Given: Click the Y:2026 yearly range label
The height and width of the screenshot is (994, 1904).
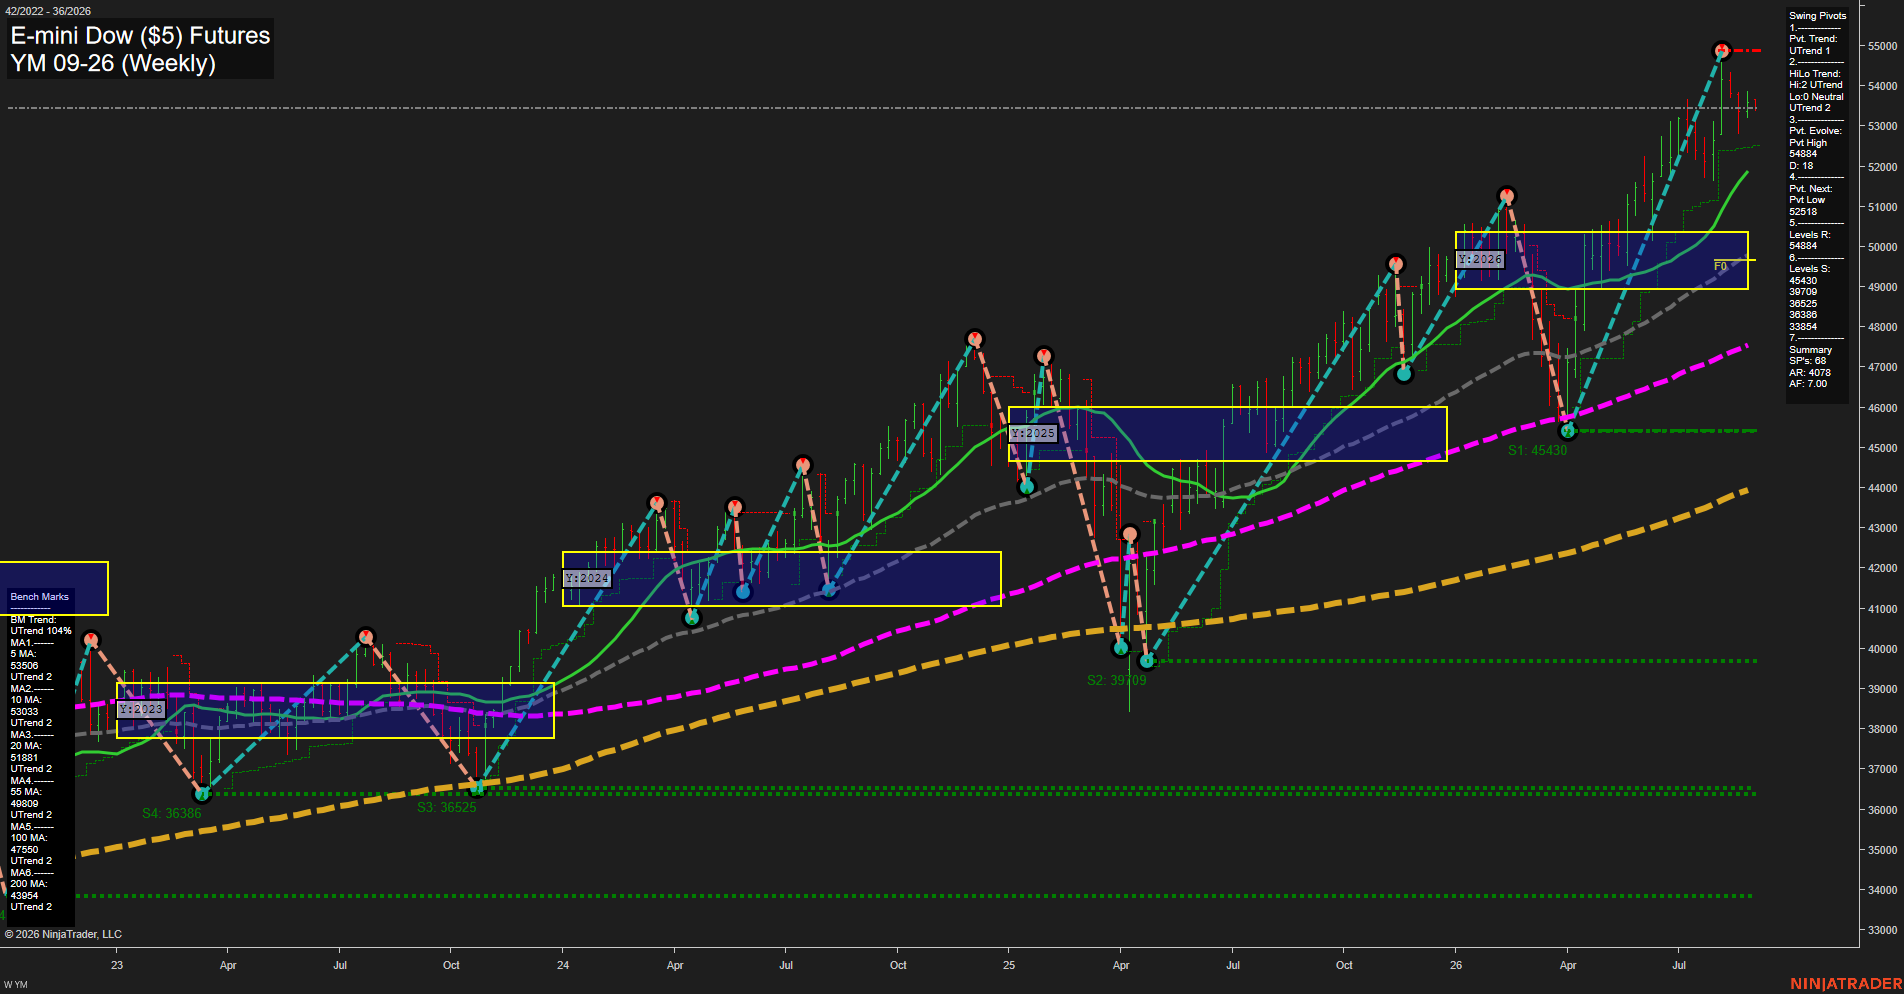Looking at the screenshot, I should [x=1480, y=259].
